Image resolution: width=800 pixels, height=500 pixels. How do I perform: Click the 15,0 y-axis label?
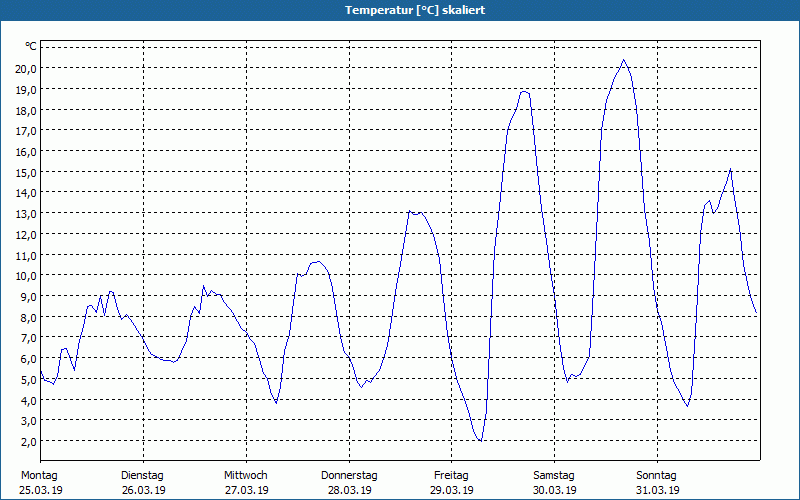(26, 172)
